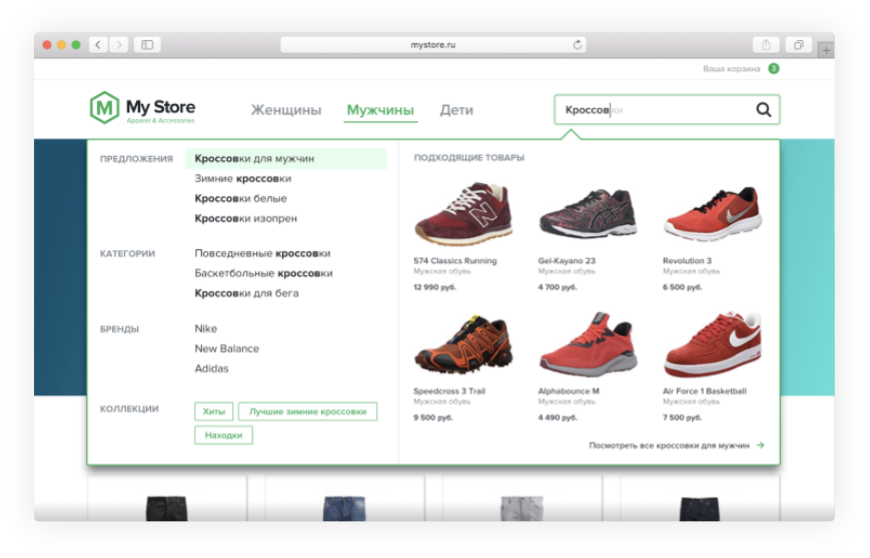870x558 pixels.
Task: Click the browser back arrow
Action: (x=98, y=45)
